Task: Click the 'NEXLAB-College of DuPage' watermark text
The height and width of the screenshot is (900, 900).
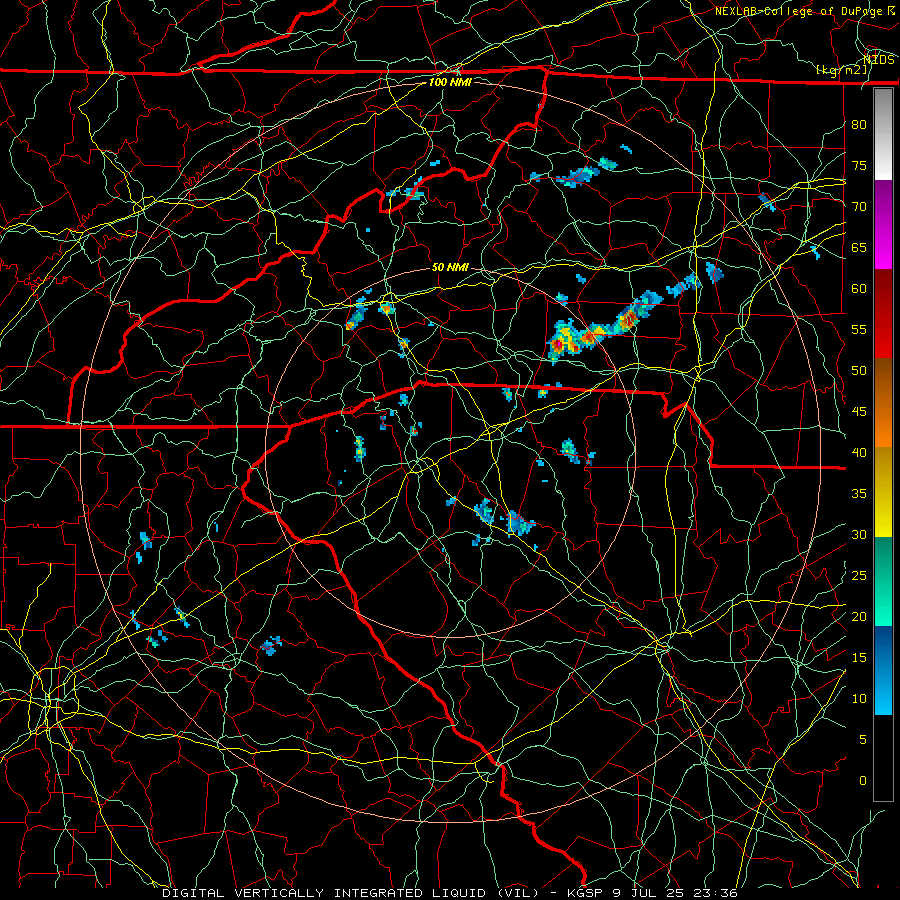Action: tap(798, 11)
